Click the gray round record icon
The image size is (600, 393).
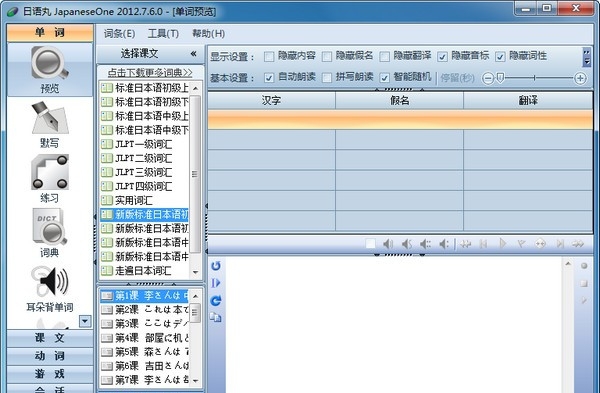tap(584, 266)
